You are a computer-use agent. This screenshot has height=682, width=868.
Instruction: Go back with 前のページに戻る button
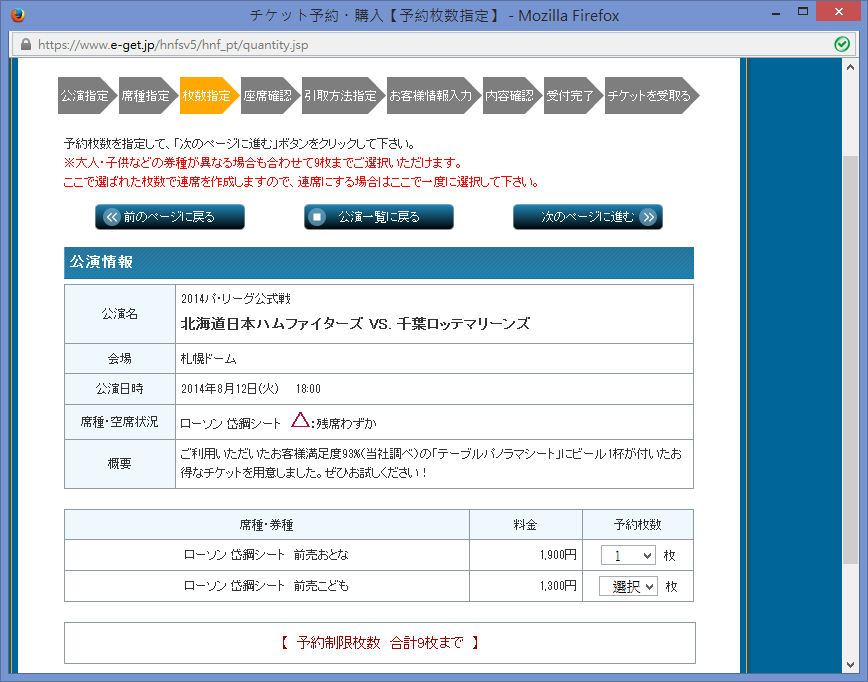170,217
